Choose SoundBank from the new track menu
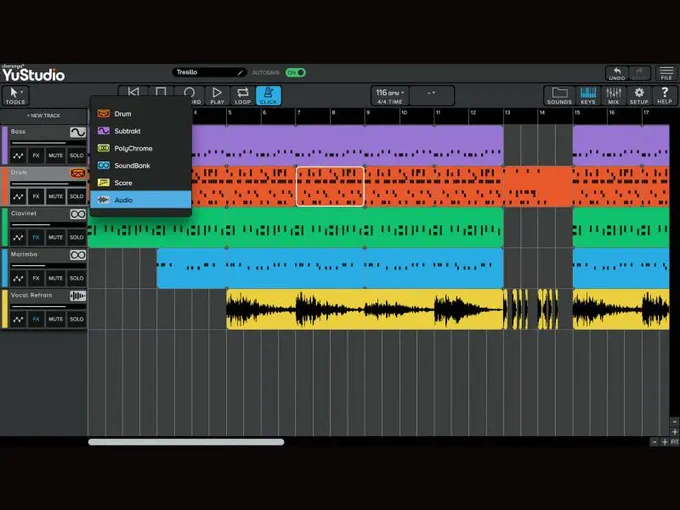This screenshot has width=680, height=510. [141, 166]
